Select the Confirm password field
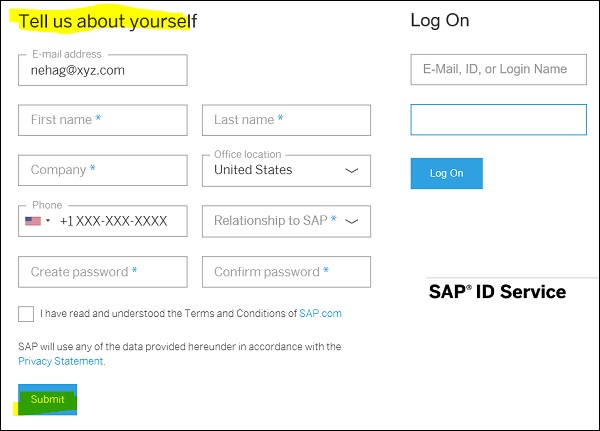This screenshot has height=431, width=600. click(x=286, y=272)
